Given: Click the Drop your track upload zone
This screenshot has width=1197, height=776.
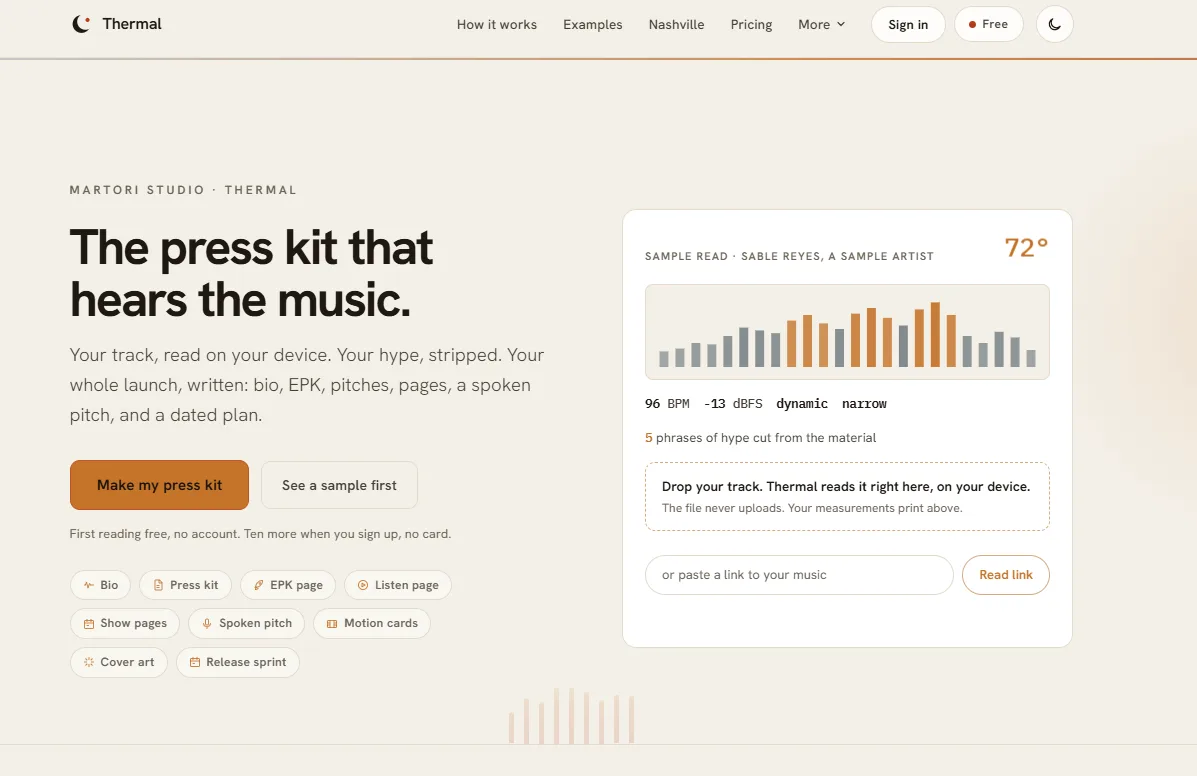Looking at the screenshot, I should tap(847, 496).
